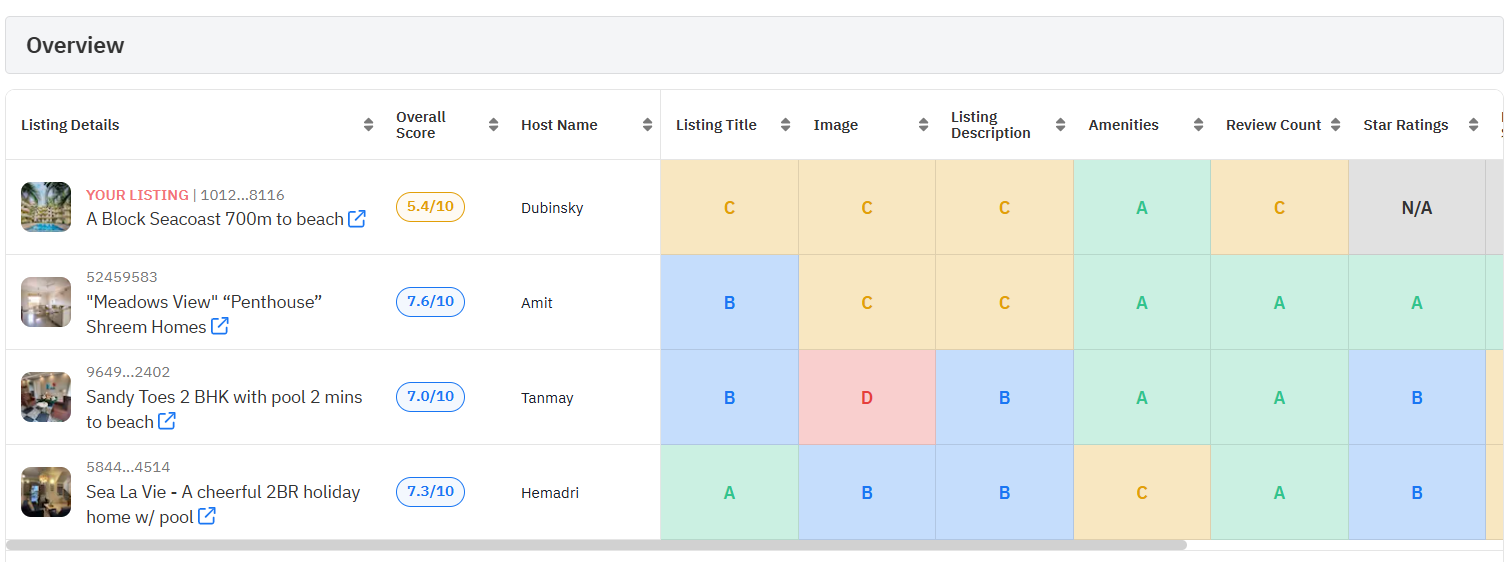Screen dimensions: 1507x562
Task: Sort table by Host Name arrows
Action: (645, 125)
